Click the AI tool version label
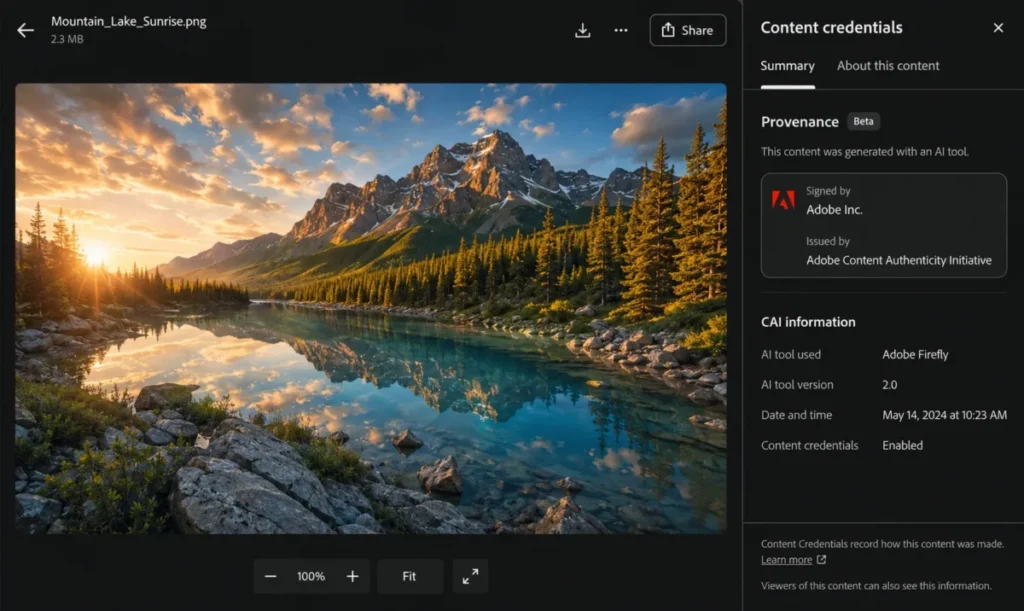The height and width of the screenshot is (611, 1024). click(x=797, y=384)
